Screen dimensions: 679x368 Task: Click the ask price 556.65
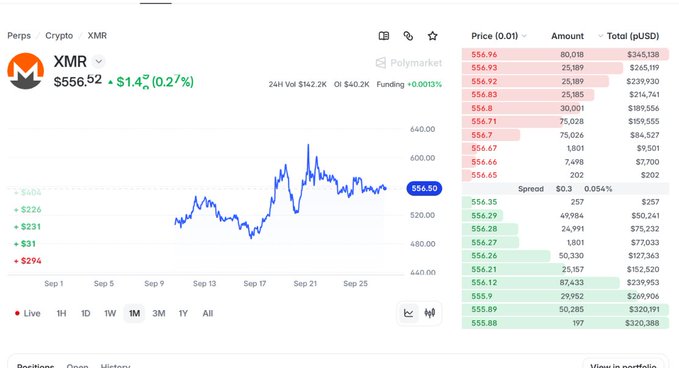coord(484,175)
